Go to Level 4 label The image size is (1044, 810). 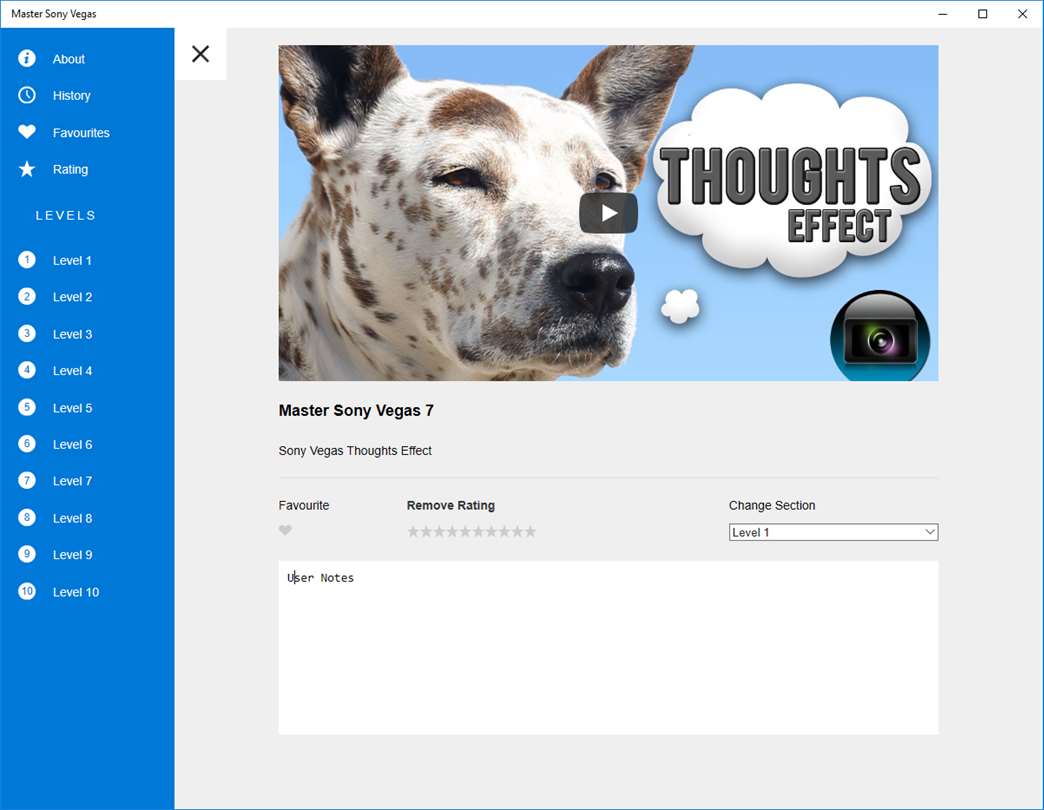[72, 371]
